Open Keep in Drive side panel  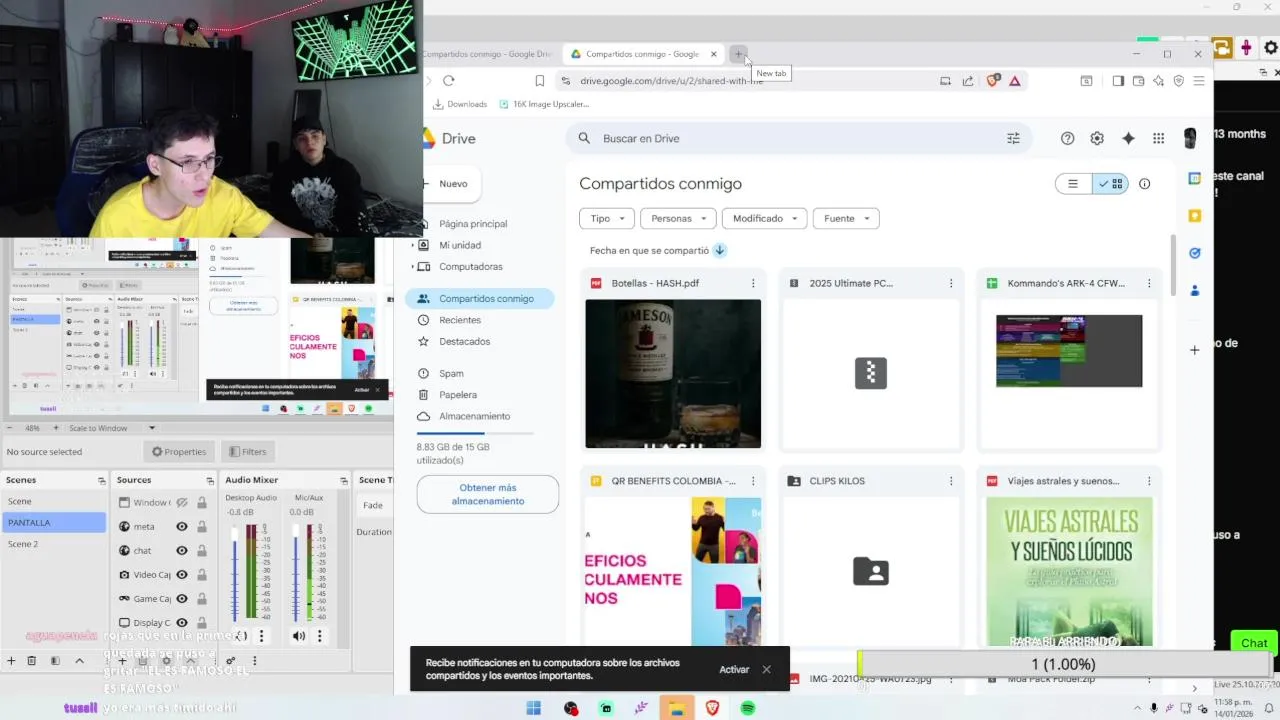[x=1194, y=215]
